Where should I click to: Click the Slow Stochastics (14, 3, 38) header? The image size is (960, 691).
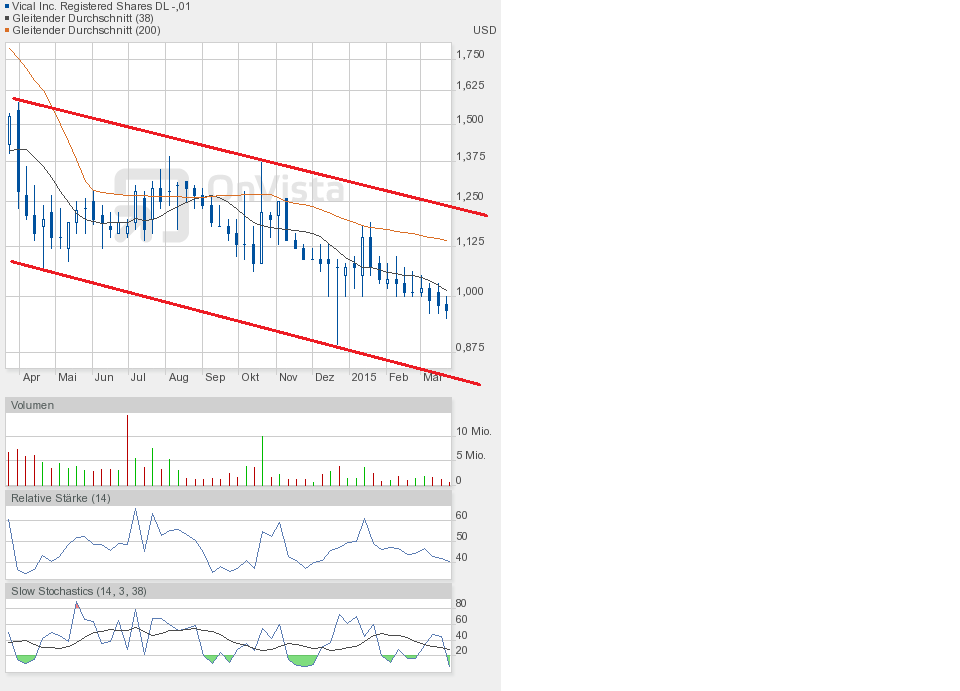(x=79, y=591)
